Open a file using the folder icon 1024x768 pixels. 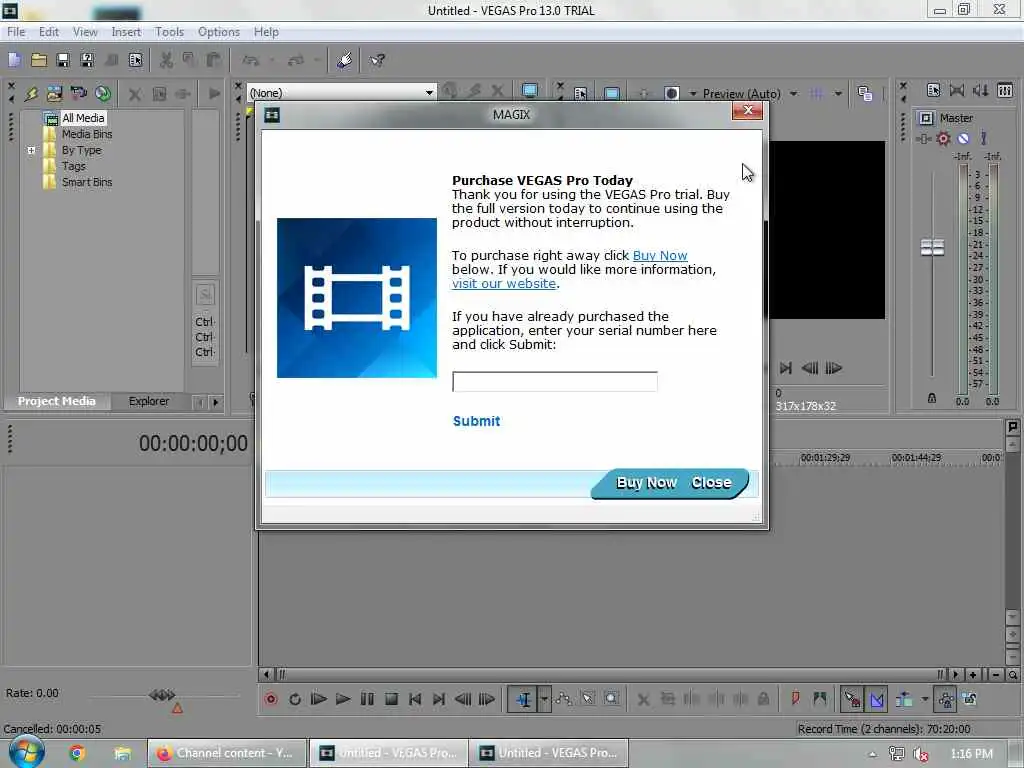click(39, 60)
